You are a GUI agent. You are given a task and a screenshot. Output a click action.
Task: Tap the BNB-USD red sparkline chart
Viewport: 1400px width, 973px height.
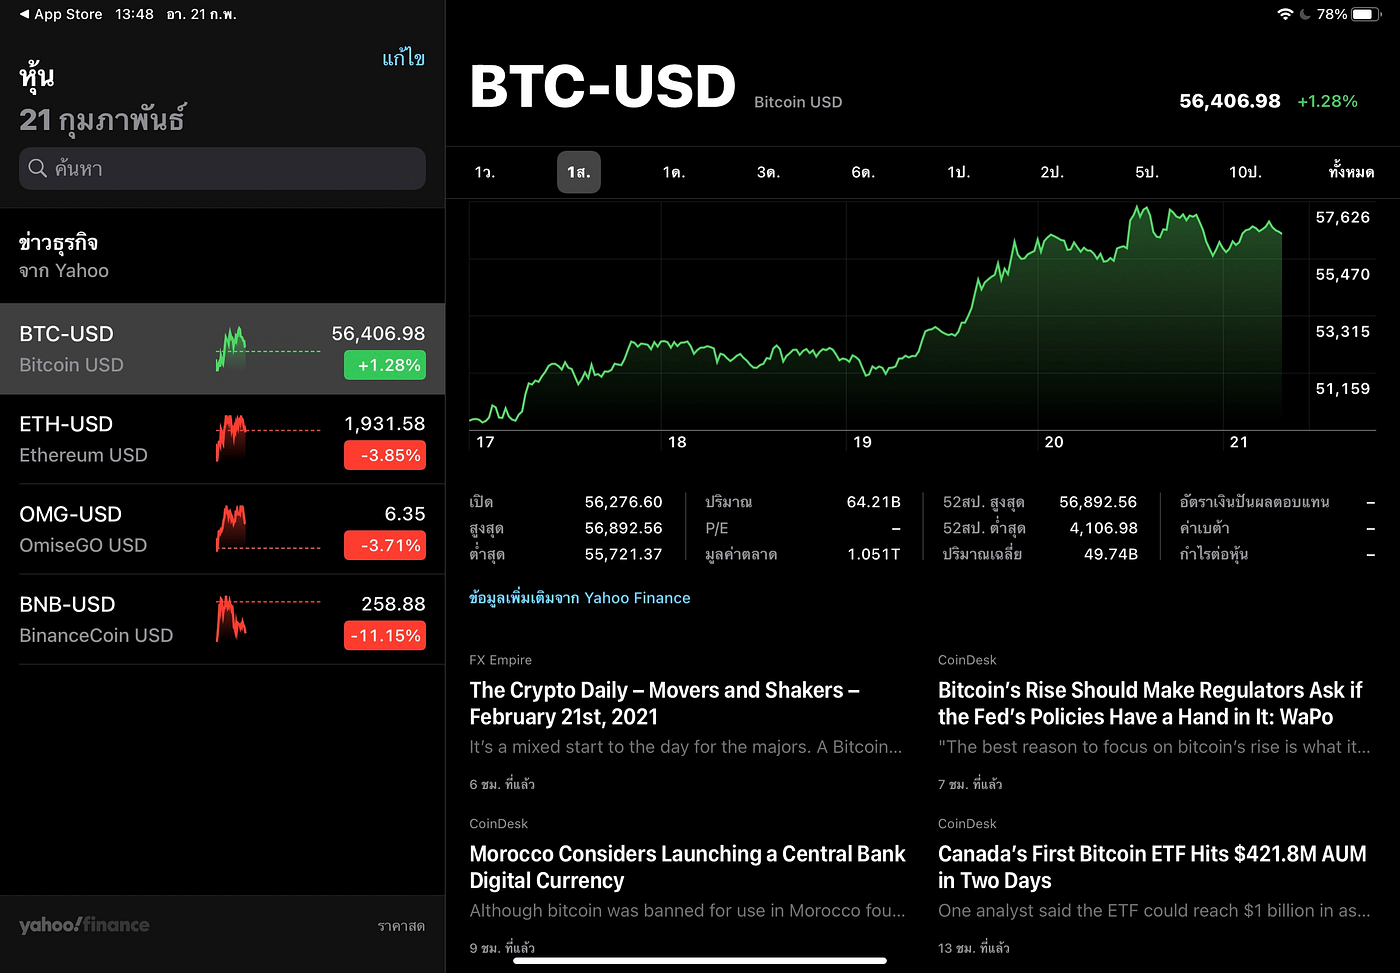[x=268, y=618]
